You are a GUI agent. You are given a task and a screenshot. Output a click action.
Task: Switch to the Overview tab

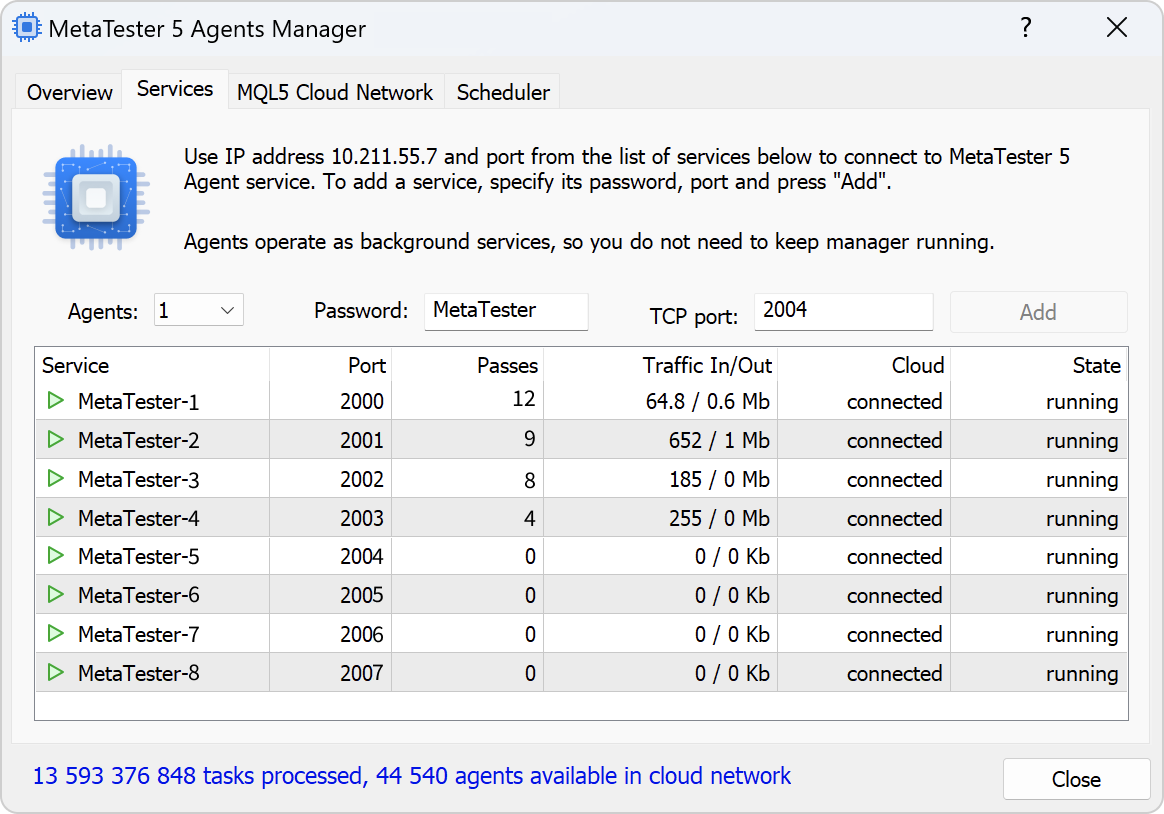(69, 92)
